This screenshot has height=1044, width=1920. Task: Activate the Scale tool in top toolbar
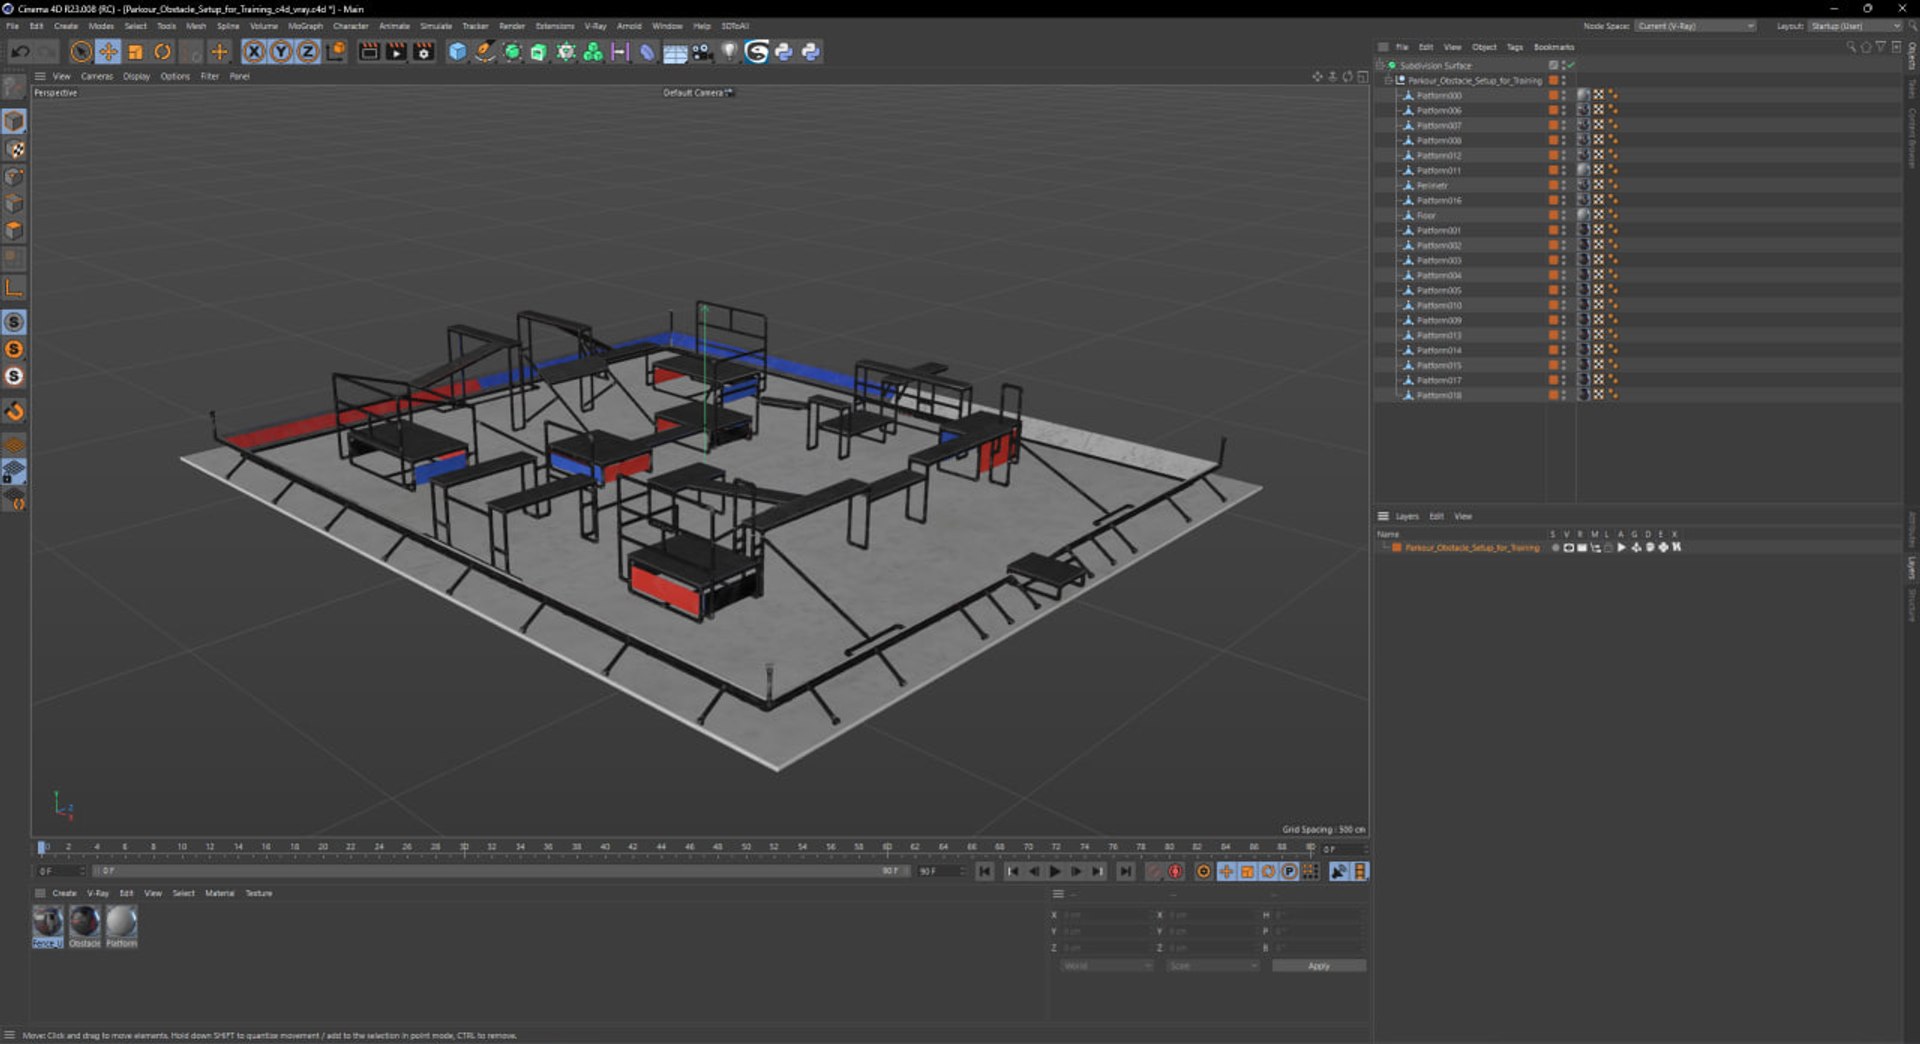135,52
